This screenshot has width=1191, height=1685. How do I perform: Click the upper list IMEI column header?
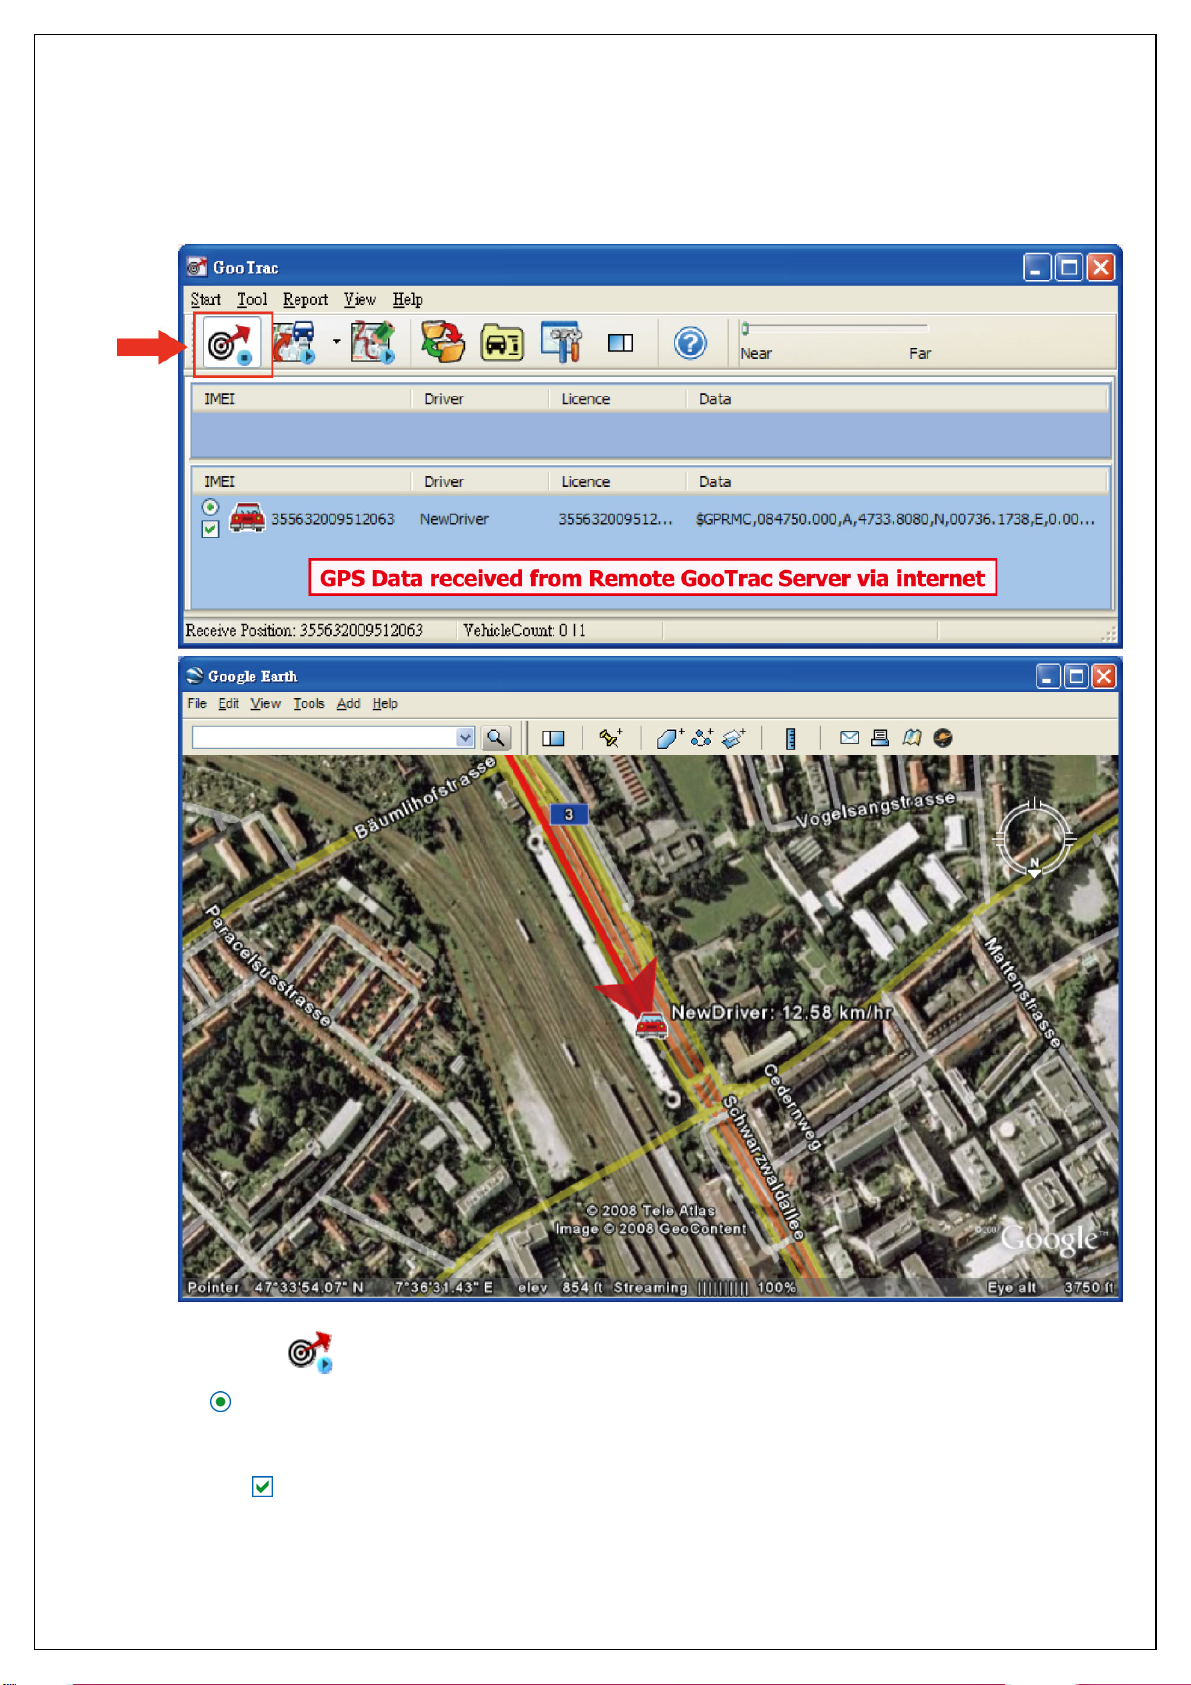301,398
